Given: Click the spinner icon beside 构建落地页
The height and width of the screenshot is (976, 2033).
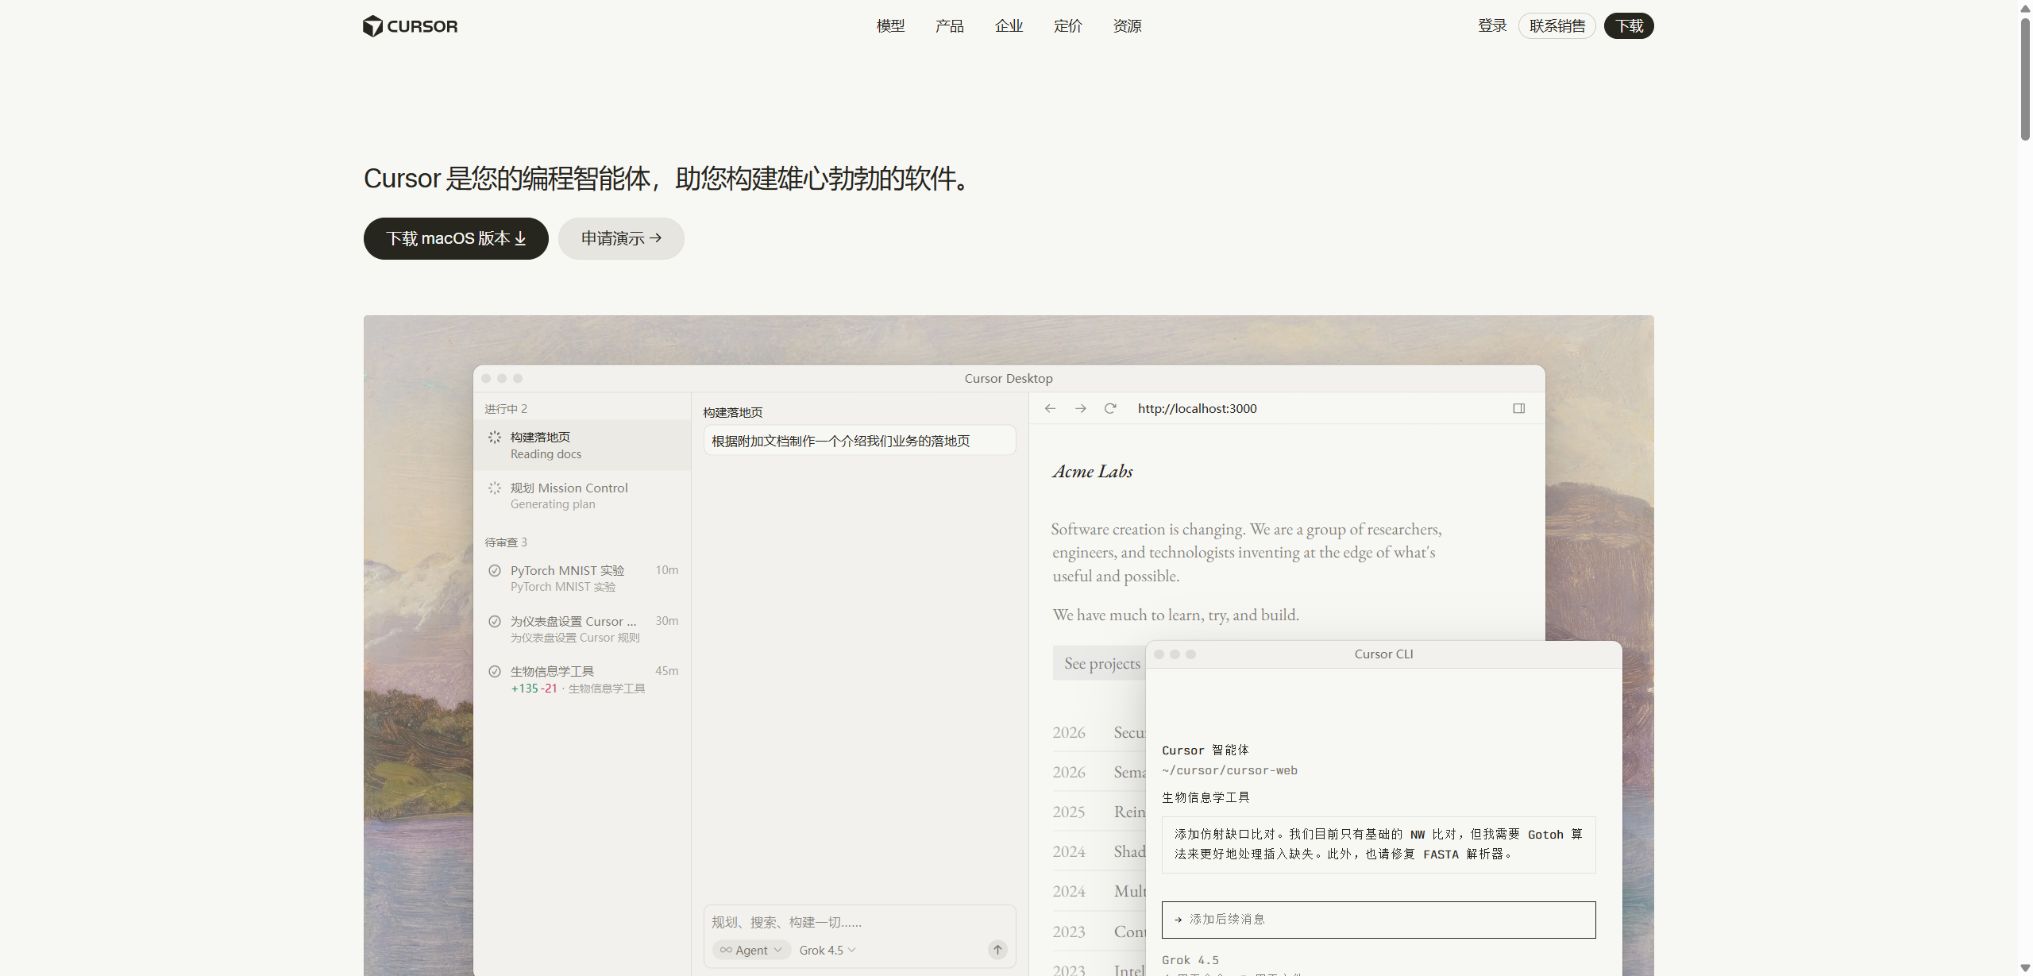Looking at the screenshot, I should point(494,437).
